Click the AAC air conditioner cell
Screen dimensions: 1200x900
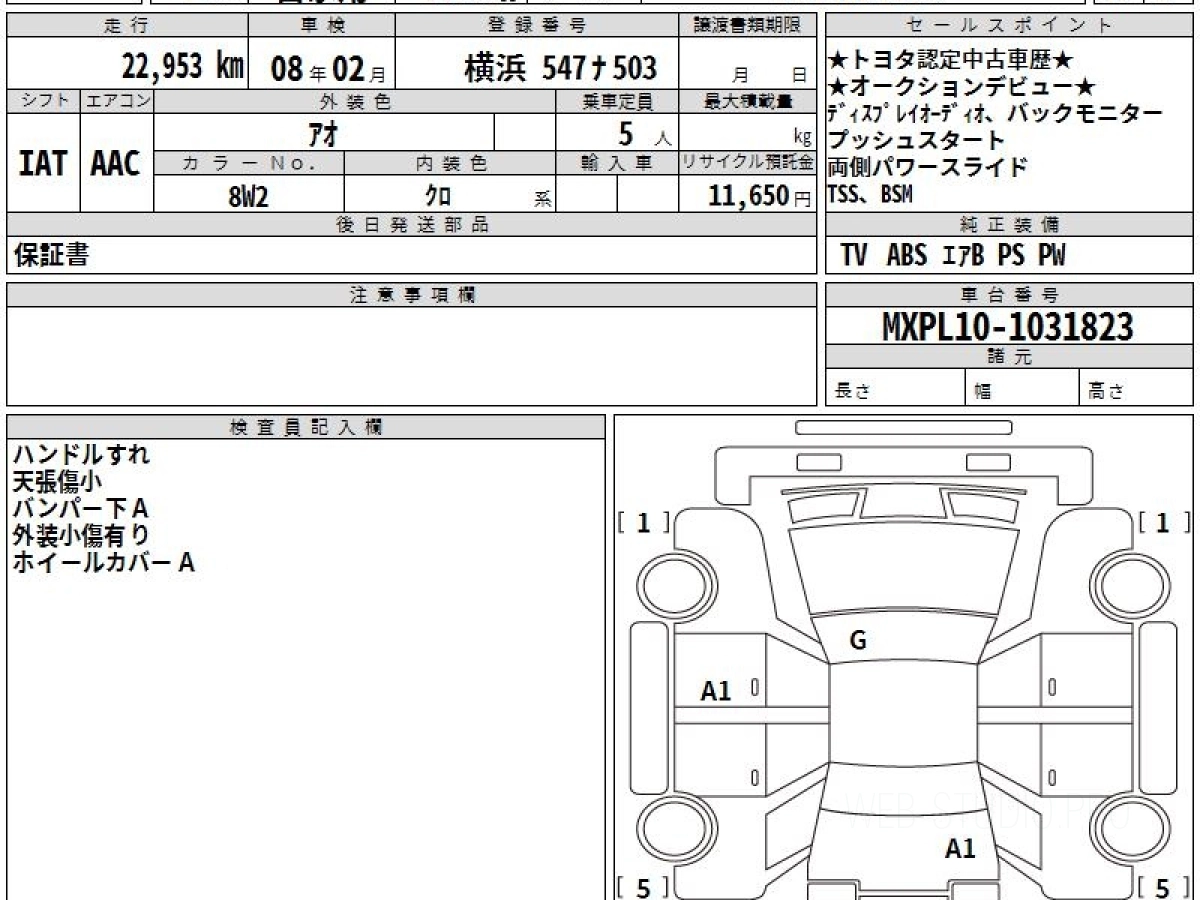pos(116,164)
